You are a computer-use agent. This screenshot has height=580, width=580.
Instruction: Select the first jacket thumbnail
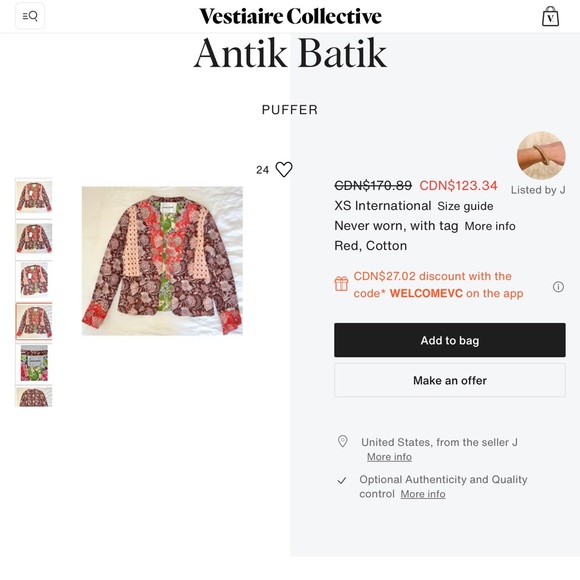click(x=34, y=196)
